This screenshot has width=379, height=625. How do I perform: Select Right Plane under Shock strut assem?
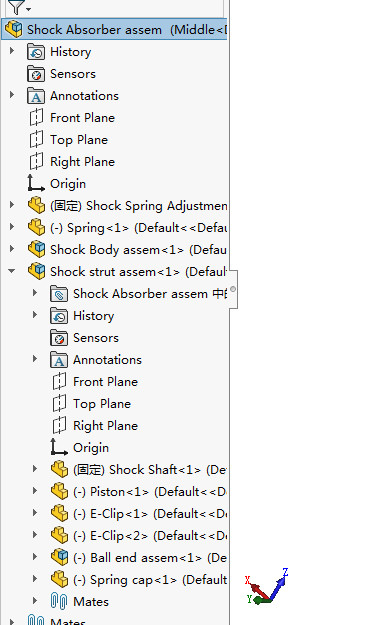pos(105,426)
